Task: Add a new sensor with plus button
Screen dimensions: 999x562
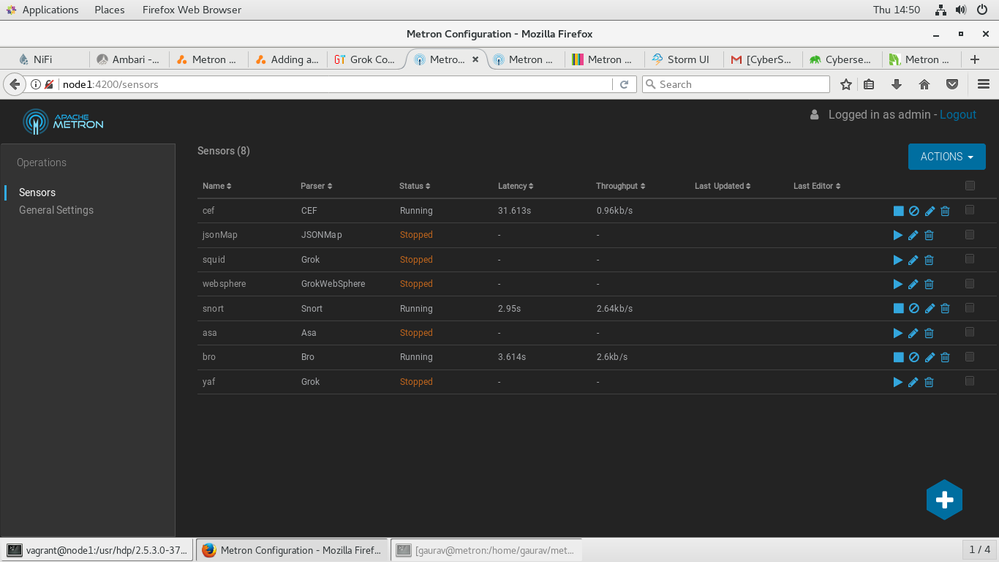Action: [x=944, y=500]
